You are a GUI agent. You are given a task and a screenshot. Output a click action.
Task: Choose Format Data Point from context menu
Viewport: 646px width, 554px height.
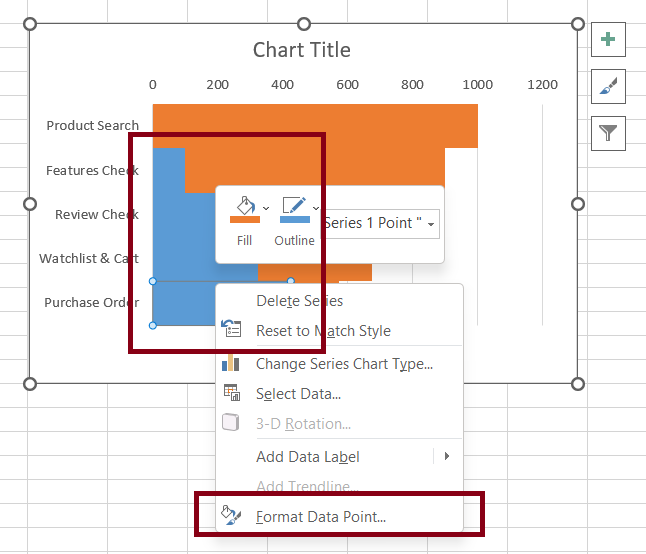tap(320, 517)
